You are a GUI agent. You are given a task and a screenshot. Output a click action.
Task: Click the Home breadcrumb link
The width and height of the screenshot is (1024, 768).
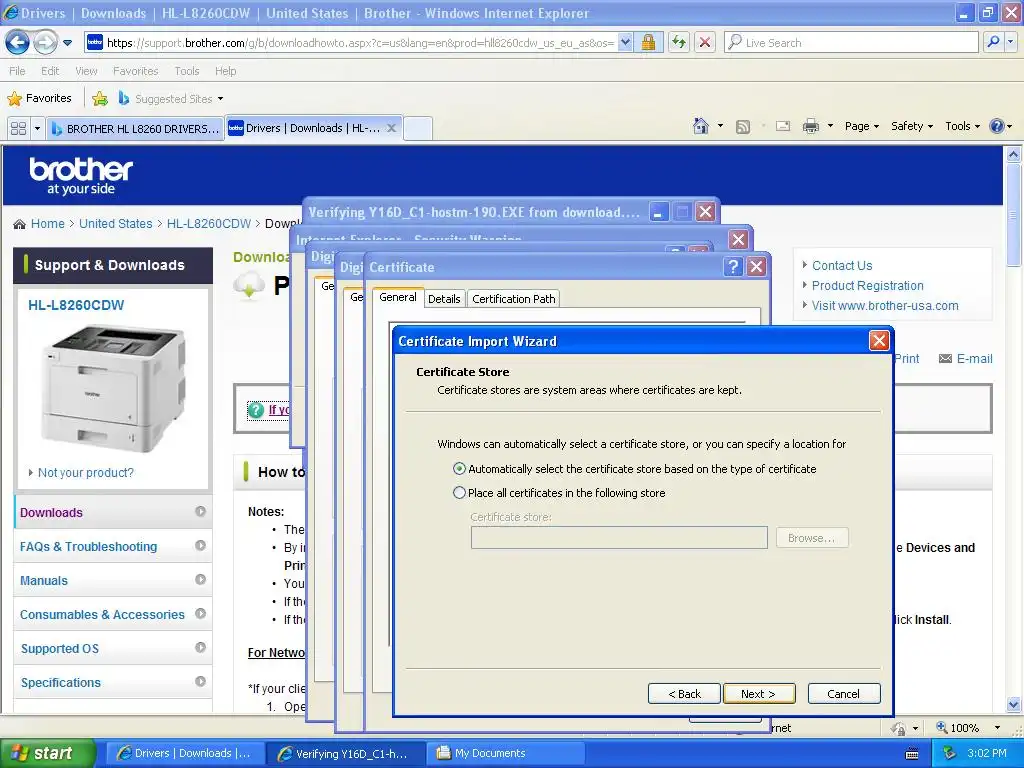48,223
